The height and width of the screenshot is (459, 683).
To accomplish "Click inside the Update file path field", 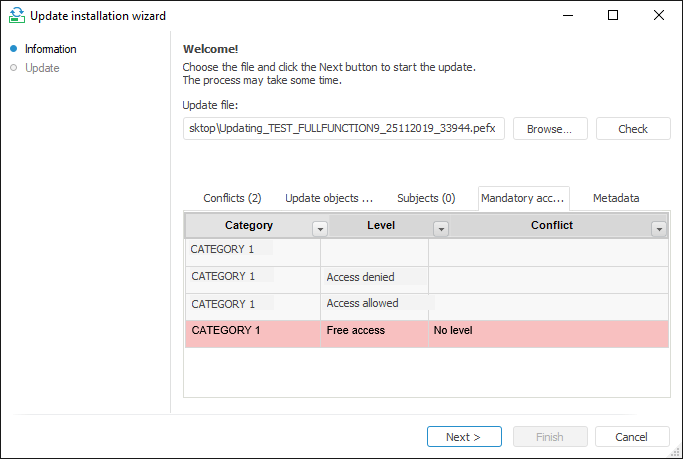I will click(345, 129).
